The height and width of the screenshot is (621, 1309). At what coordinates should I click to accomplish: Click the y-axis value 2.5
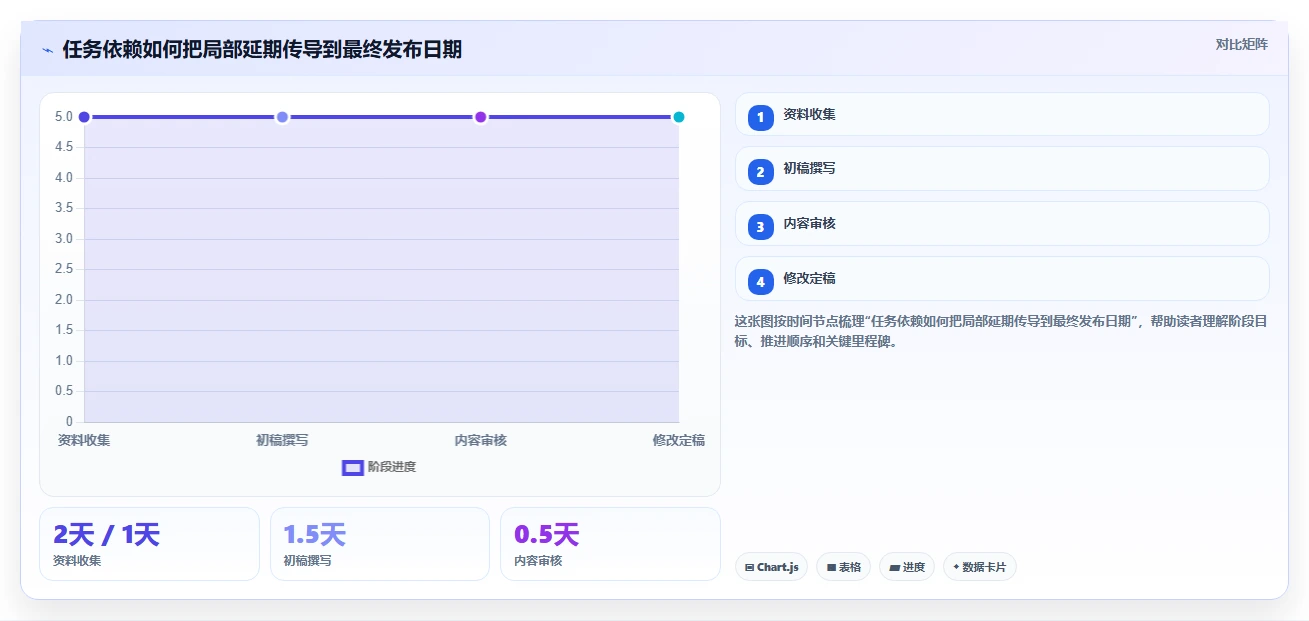tap(64, 269)
